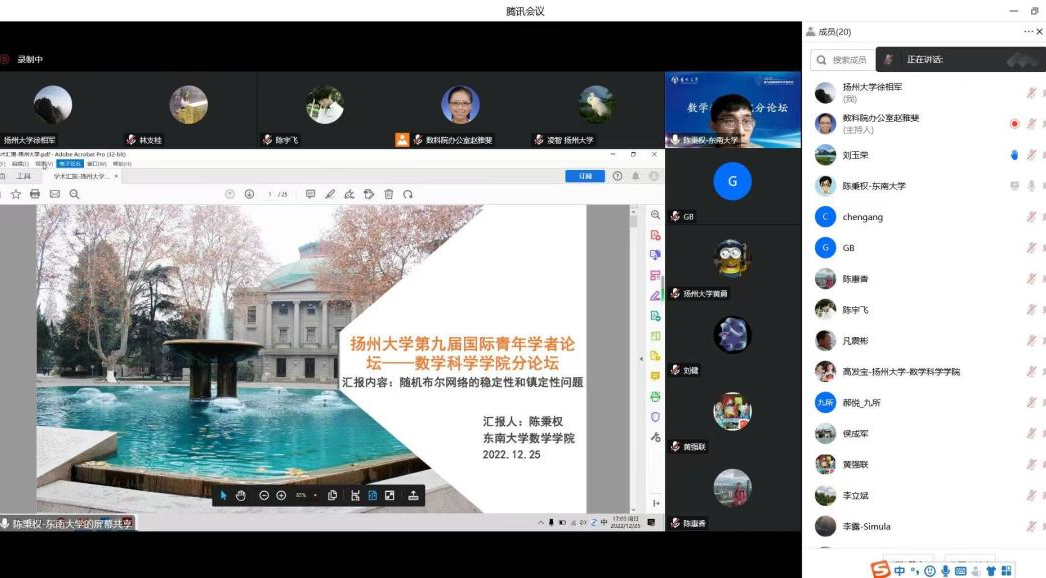The height and width of the screenshot is (578, 1046).
Task: Click the star bookmark icon in Acrobat
Action: click(x=15, y=194)
